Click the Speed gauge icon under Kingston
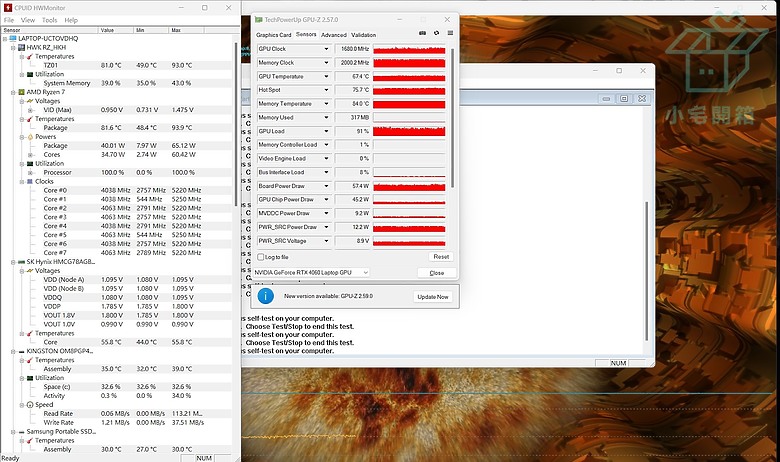Viewport: 780px width, 462px height. (30, 405)
